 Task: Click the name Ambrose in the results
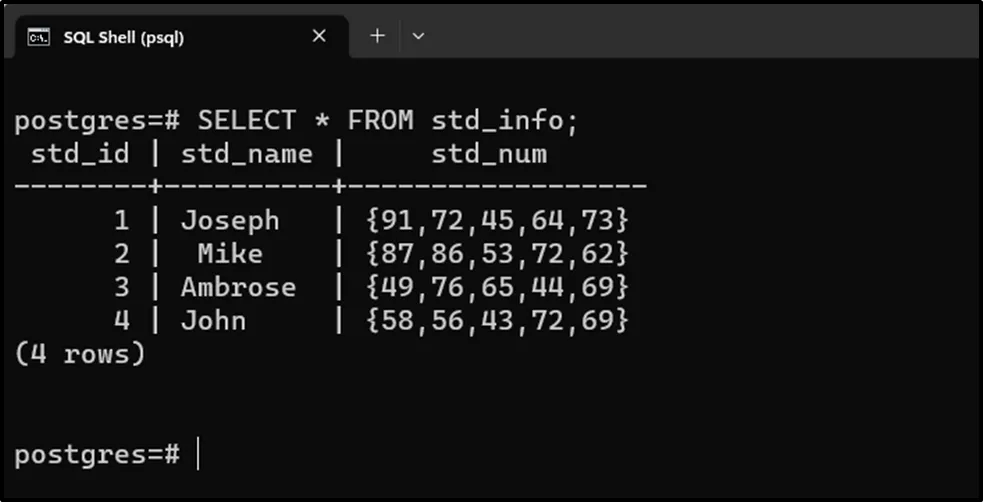tap(238, 288)
